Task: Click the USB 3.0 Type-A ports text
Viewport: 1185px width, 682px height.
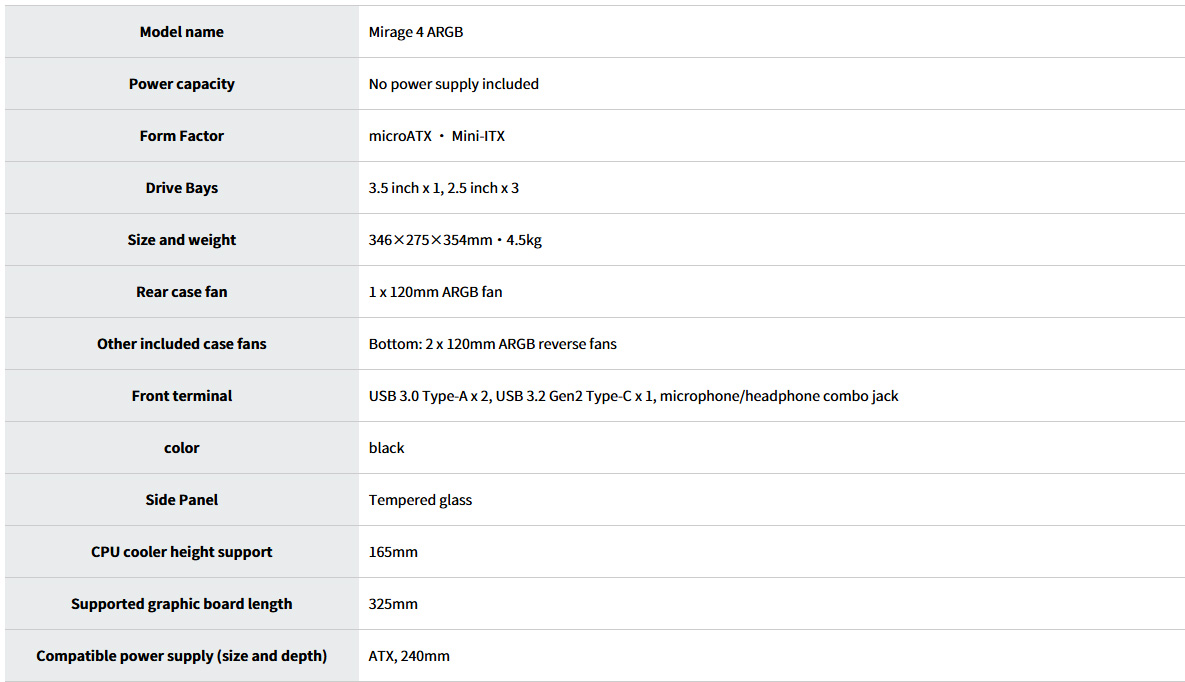Action: pyautogui.click(x=429, y=395)
